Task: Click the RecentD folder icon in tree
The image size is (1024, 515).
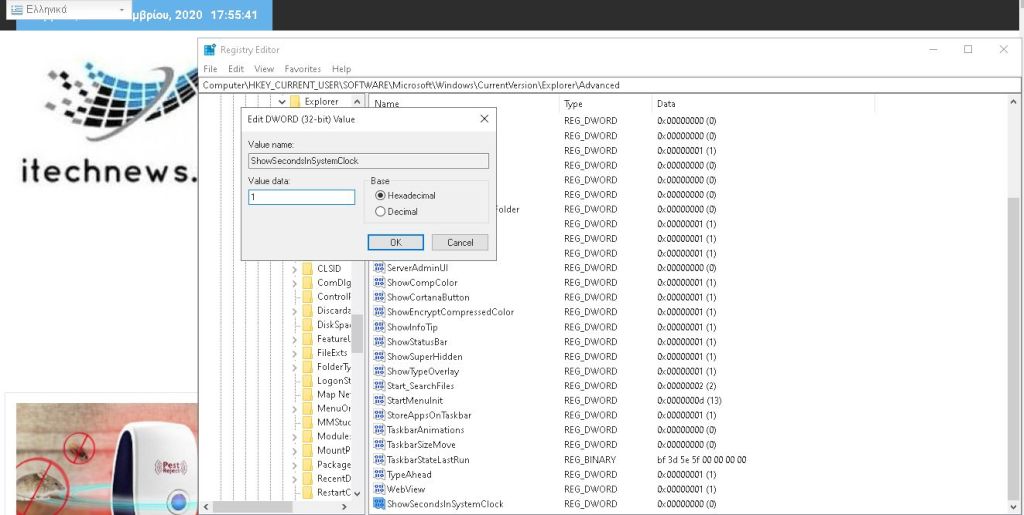Action: [308, 478]
